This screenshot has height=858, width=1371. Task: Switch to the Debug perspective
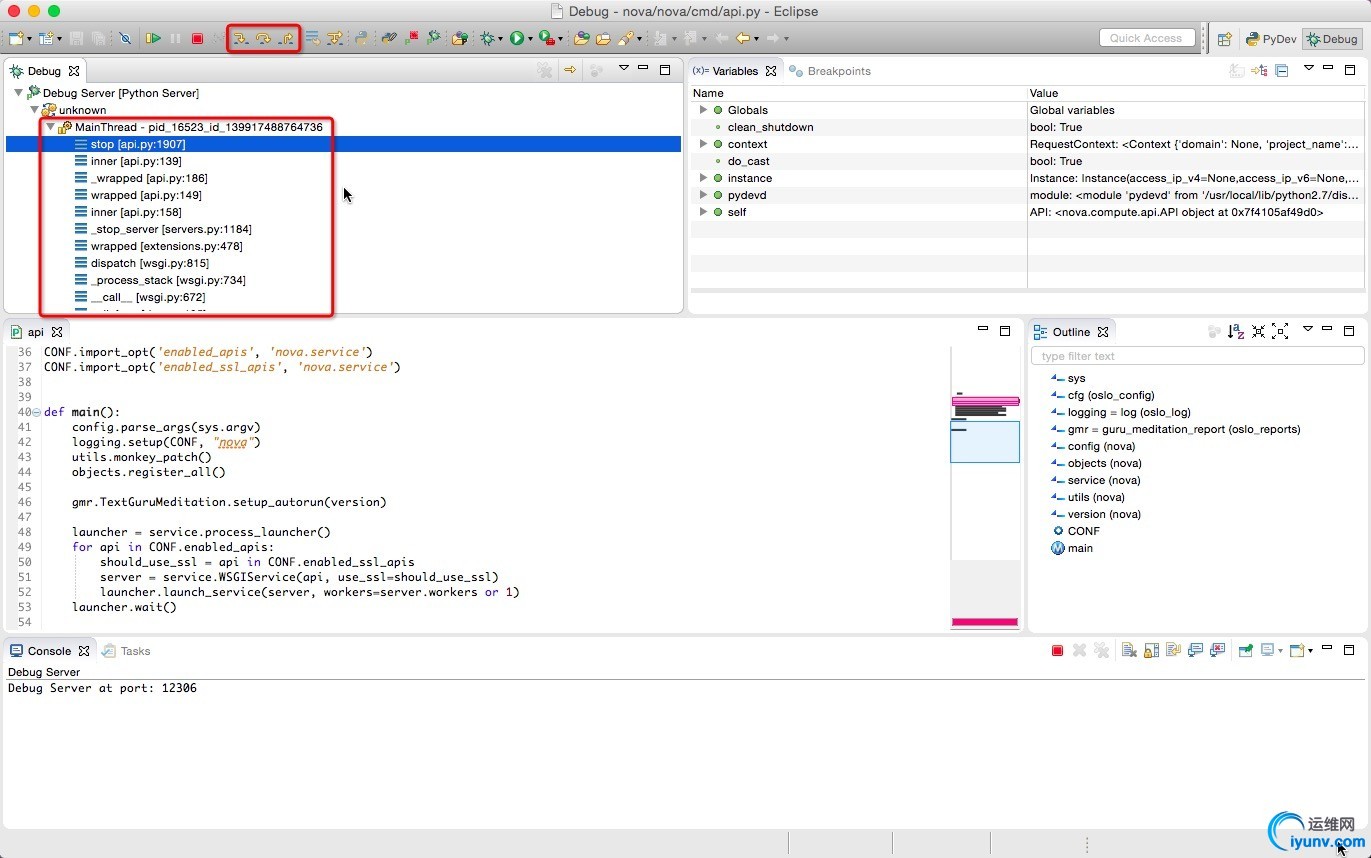pos(1332,39)
